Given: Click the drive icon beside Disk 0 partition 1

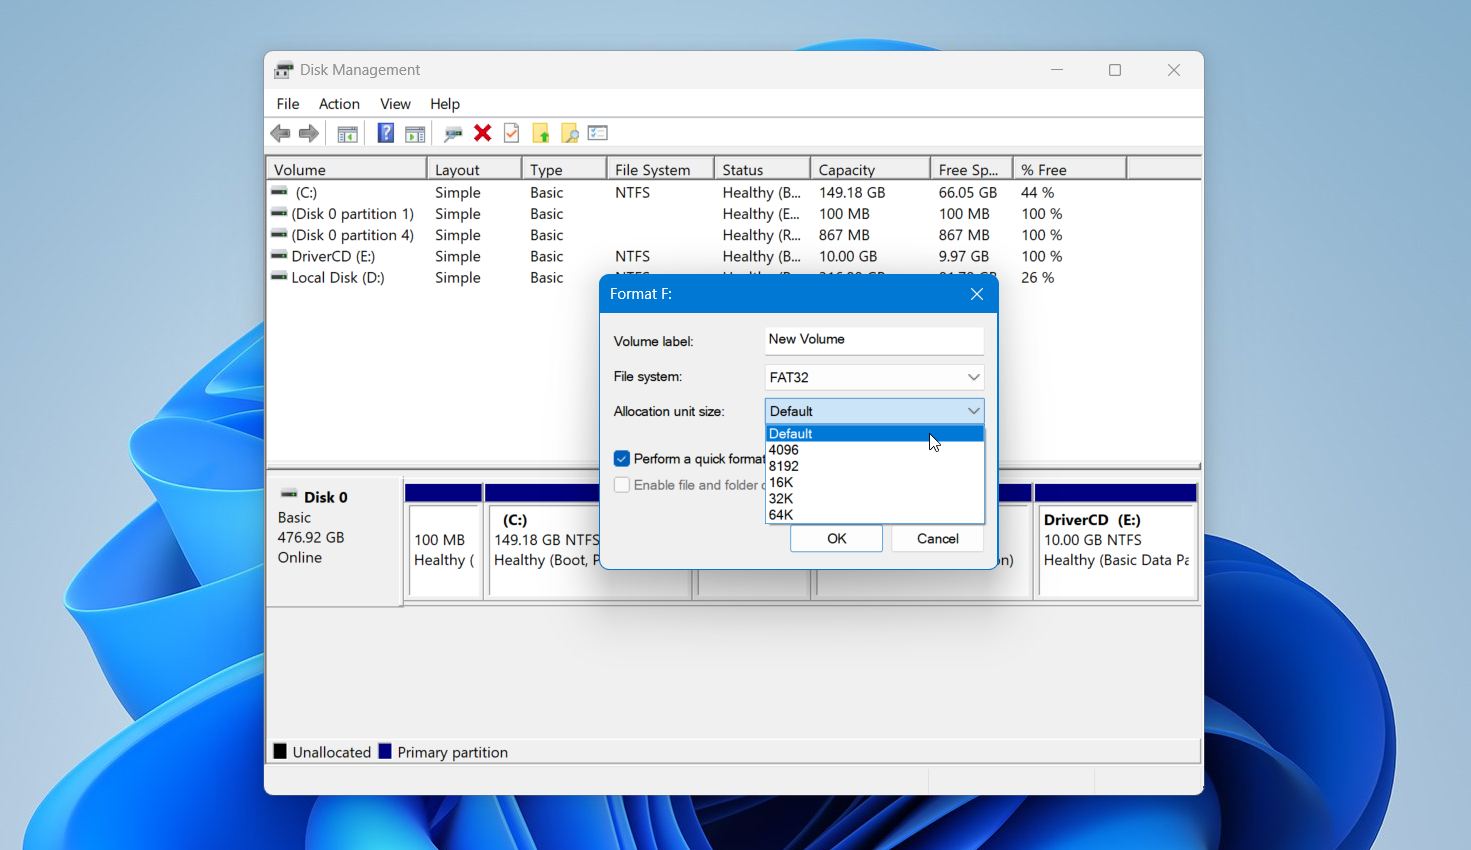Looking at the screenshot, I should tap(279, 213).
